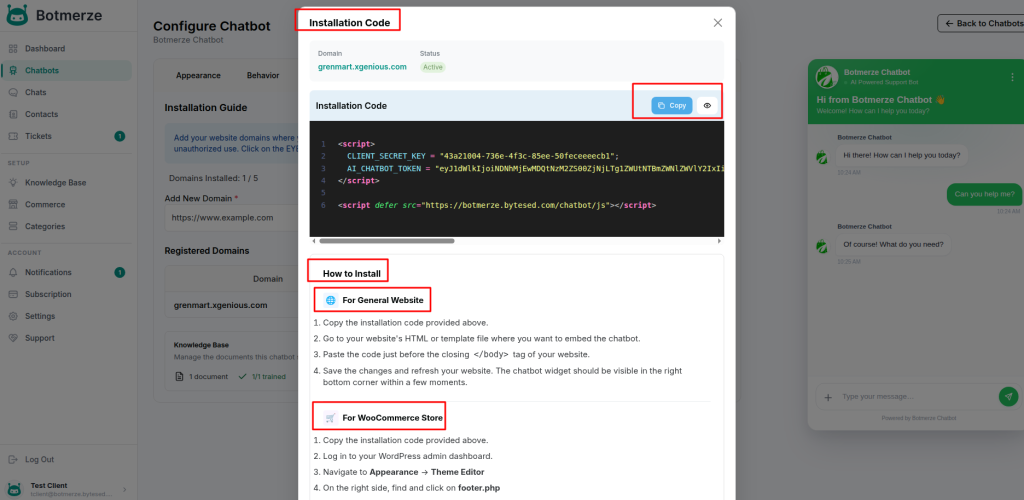This screenshot has height=500, width=1024.
Task: Copy the installation code
Action: (x=672, y=105)
